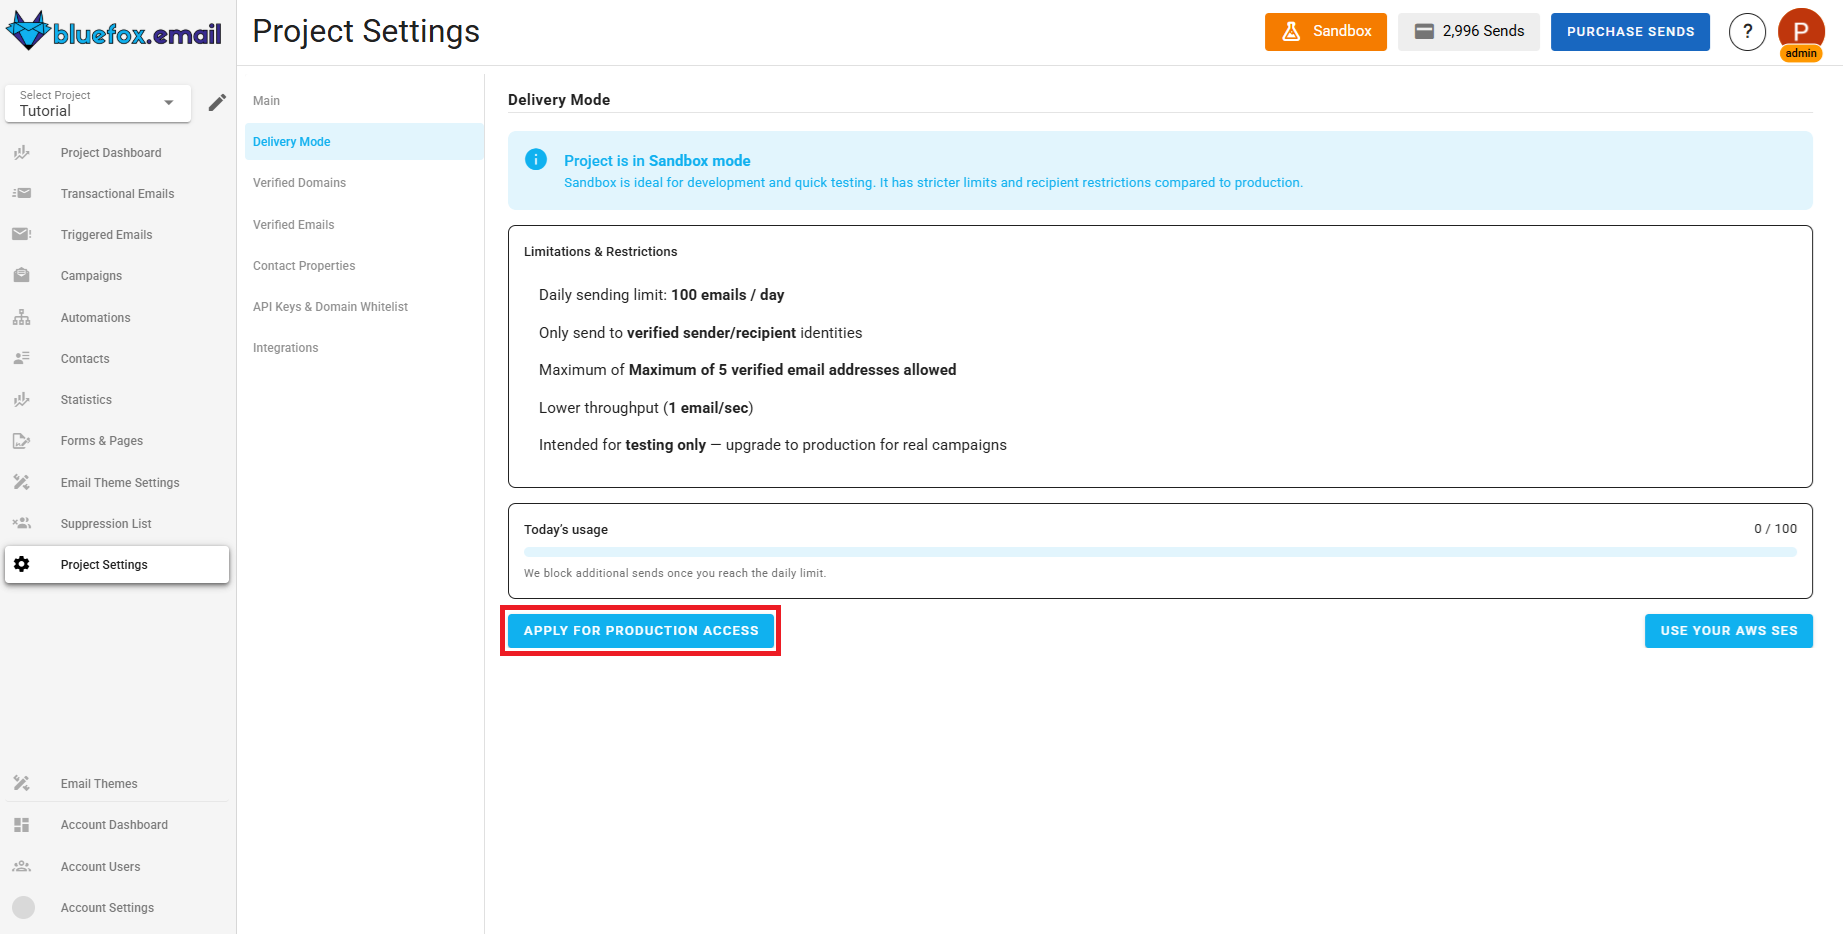This screenshot has width=1843, height=934.
Task: View the Statistics section
Action: point(86,399)
